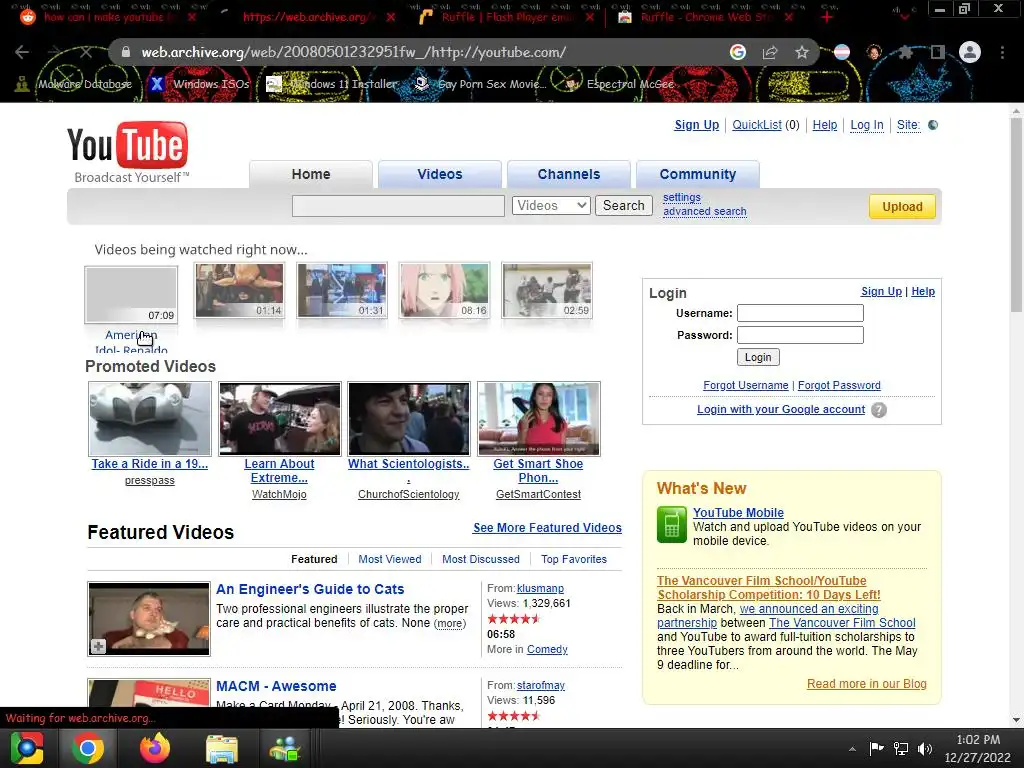Screen dimensions: 1024x768
Task: Click the Search button
Action: (x=624, y=206)
